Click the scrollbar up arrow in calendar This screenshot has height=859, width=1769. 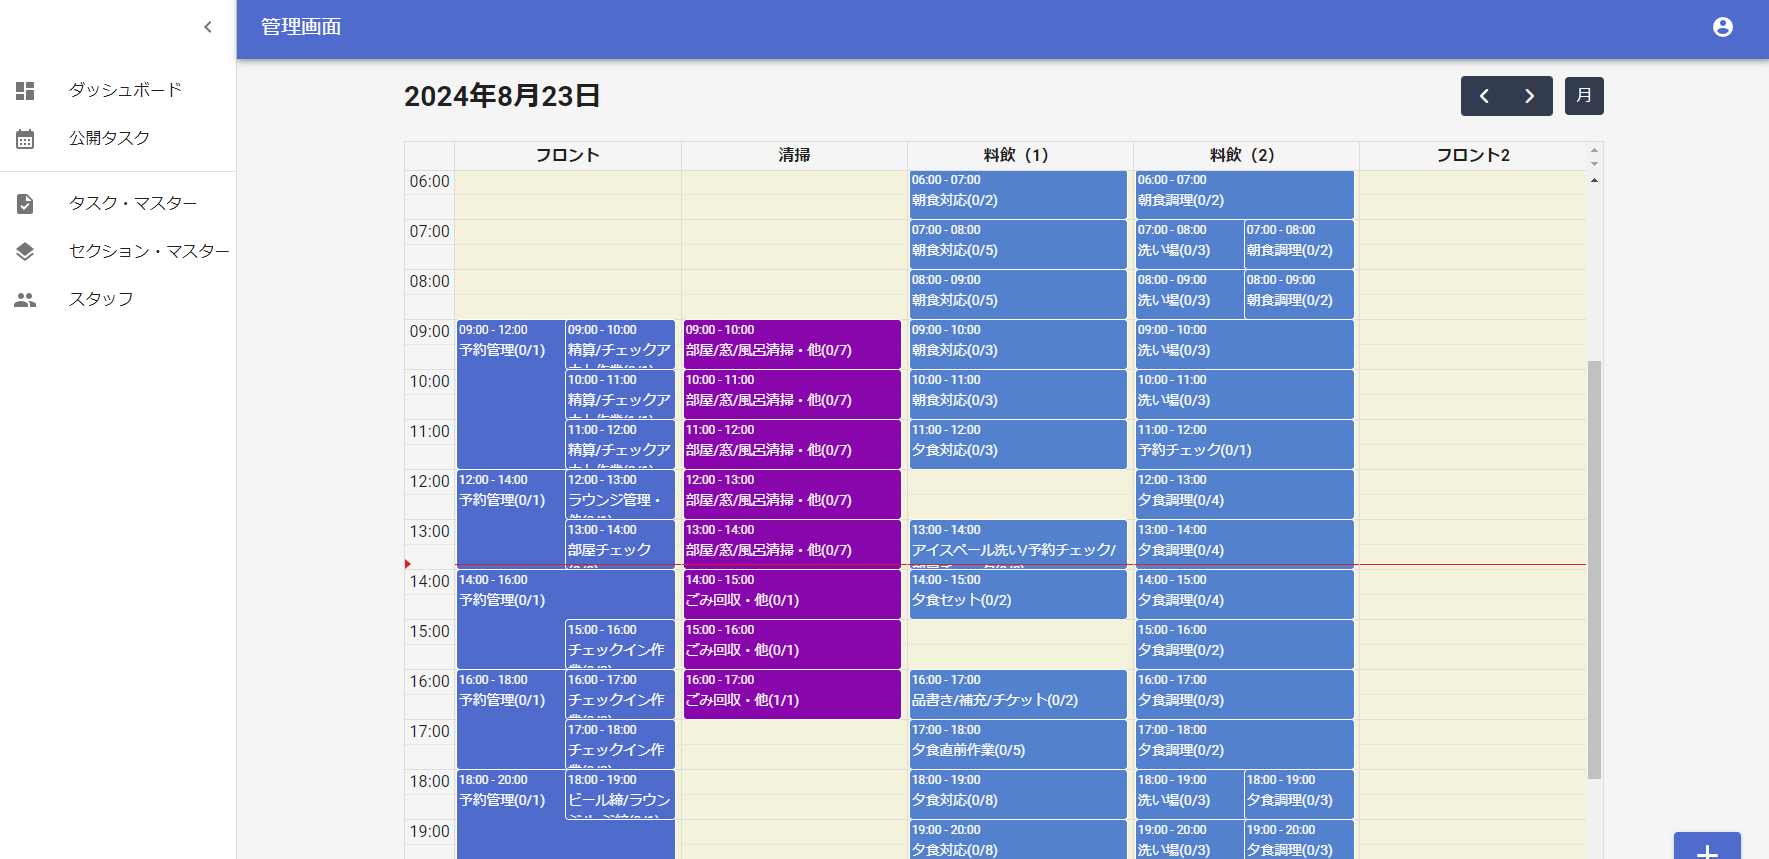1594,180
